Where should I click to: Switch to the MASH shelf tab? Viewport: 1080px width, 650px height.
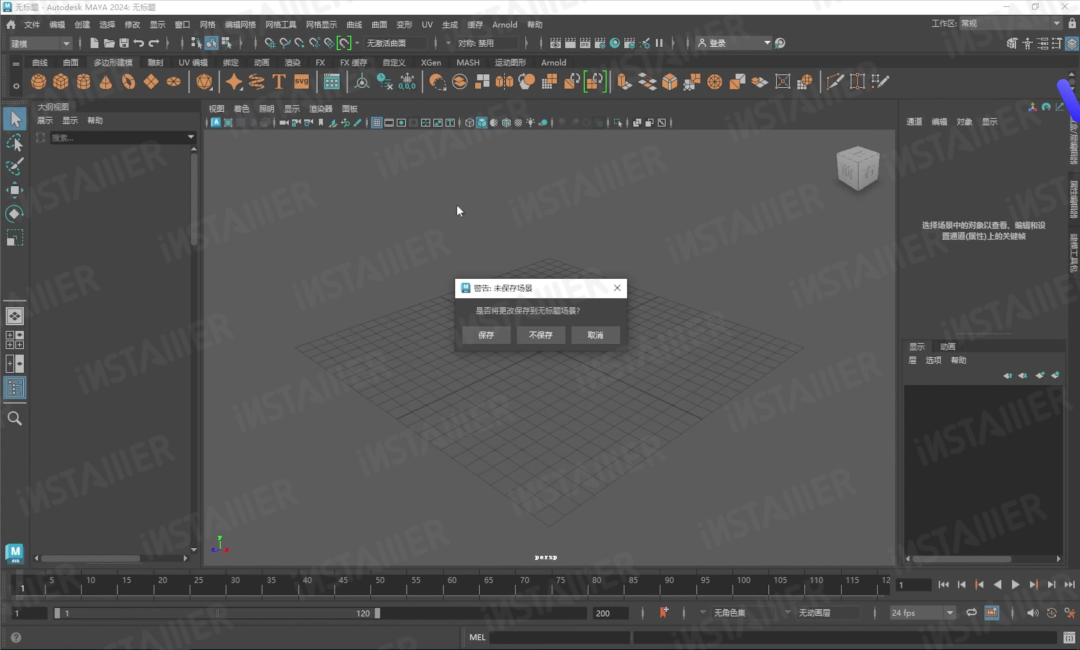(468, 63)
